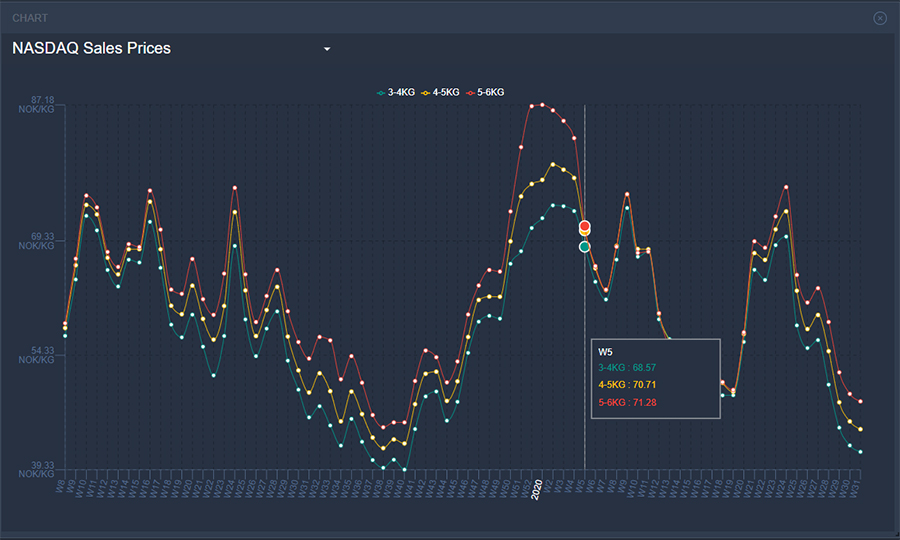Image resolution: width=900 pixels, height=540 pixels.
Task: Select lowest 3-4KG data point at W40
Action: tap(405, 469)
